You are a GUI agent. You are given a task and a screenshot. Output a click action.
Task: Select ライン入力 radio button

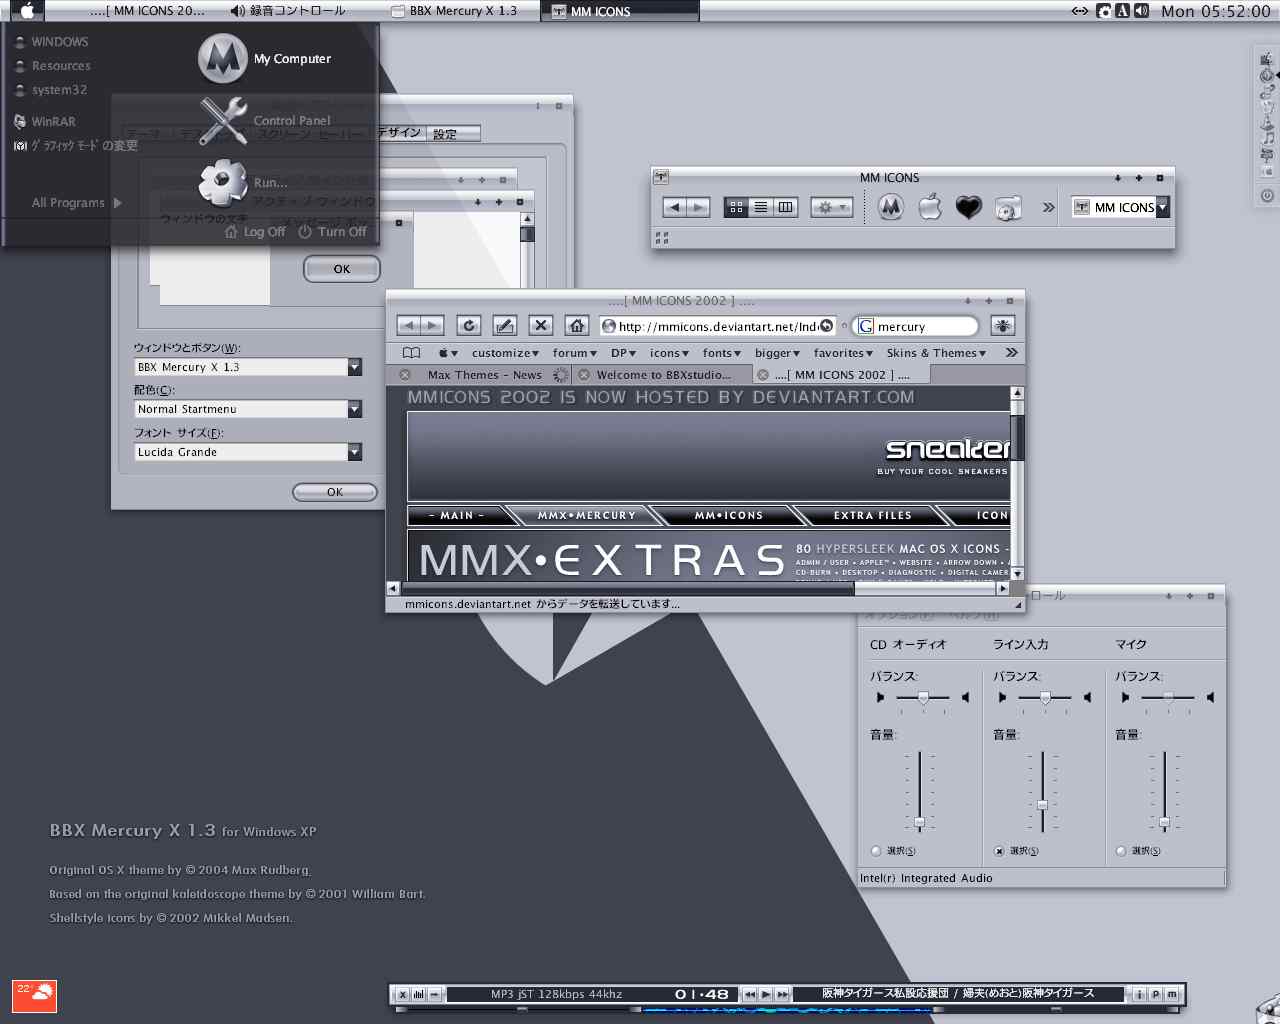[999, 851]
